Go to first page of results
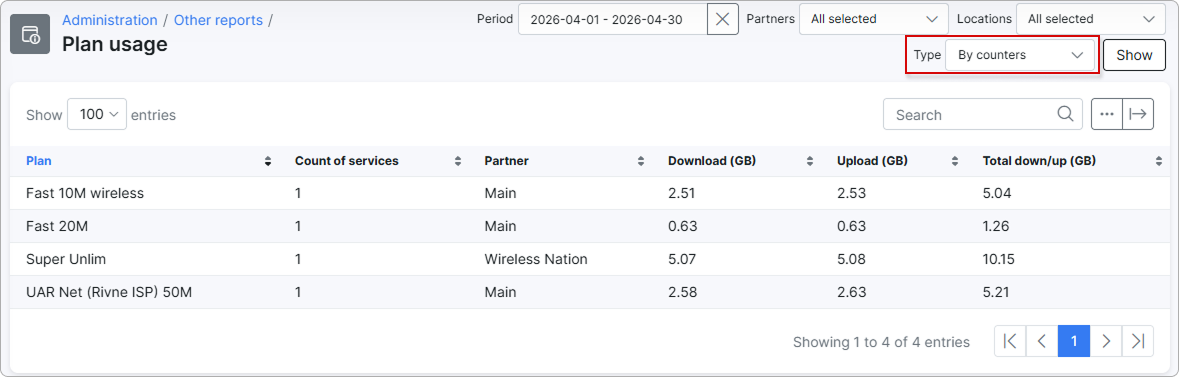This screenshot has width=1179, height=377. pyautogui.click(x=1010, y=341)
